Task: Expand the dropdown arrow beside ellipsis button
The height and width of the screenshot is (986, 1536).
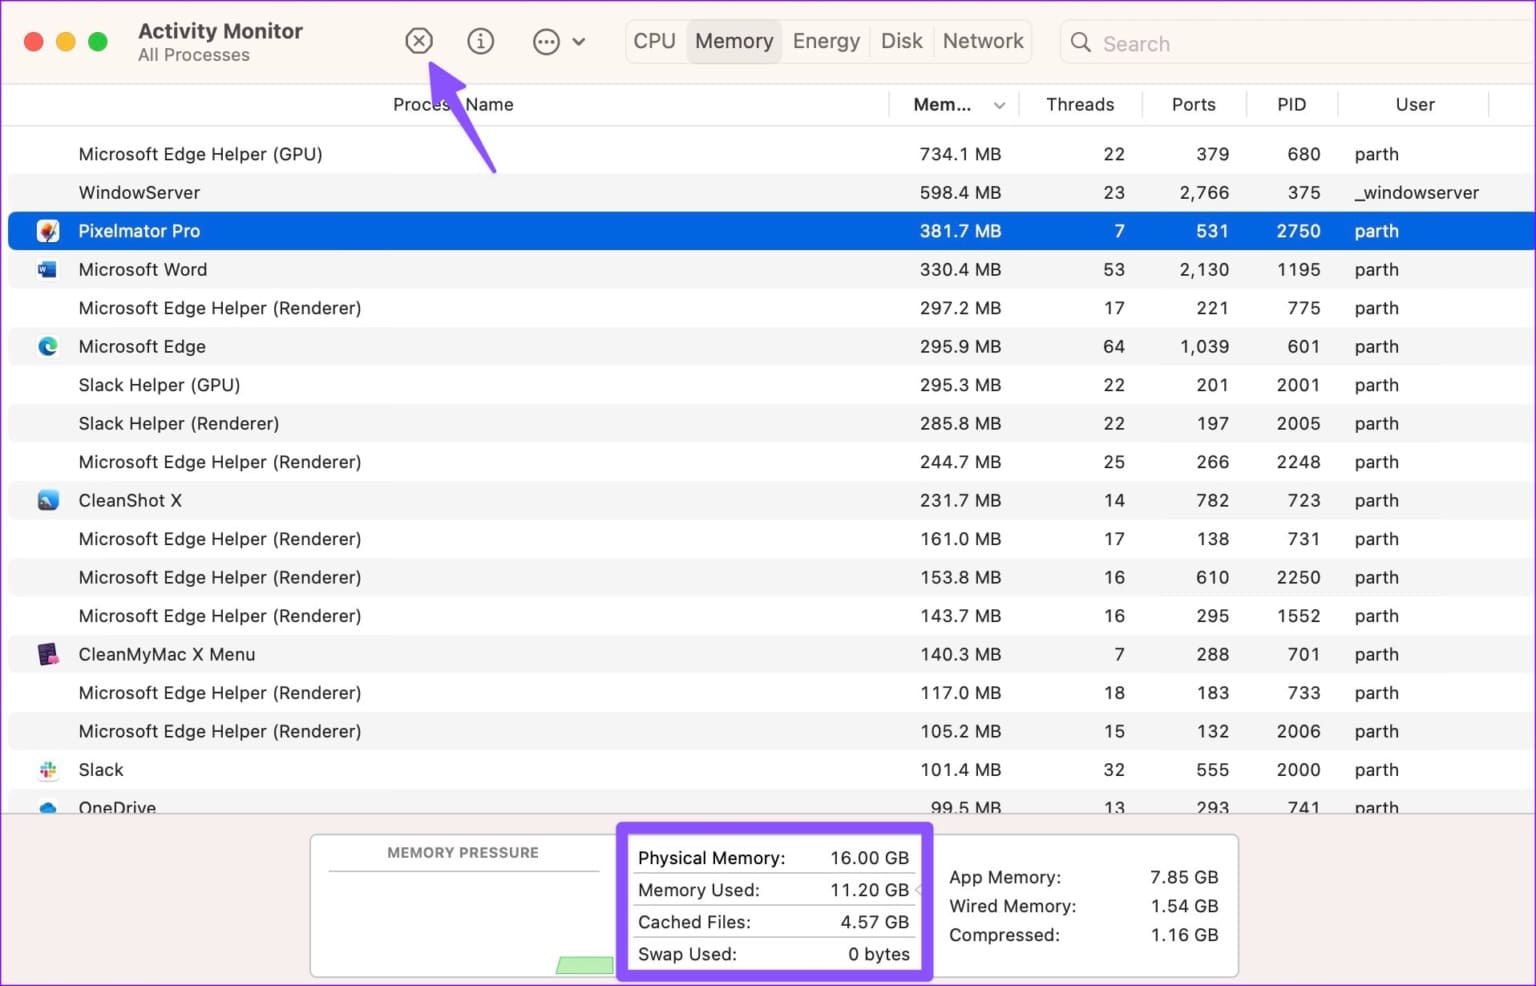Action: [x=579, y=42]
